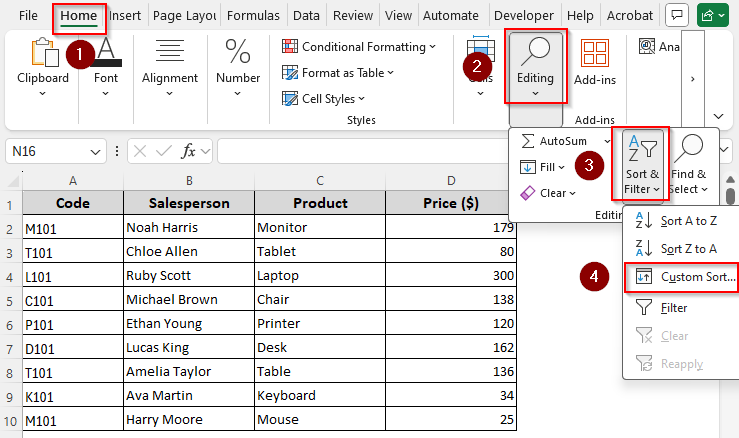The image size is (739, 438).
Task: Switch to the Formulas tab
Action: coord(253,16)
